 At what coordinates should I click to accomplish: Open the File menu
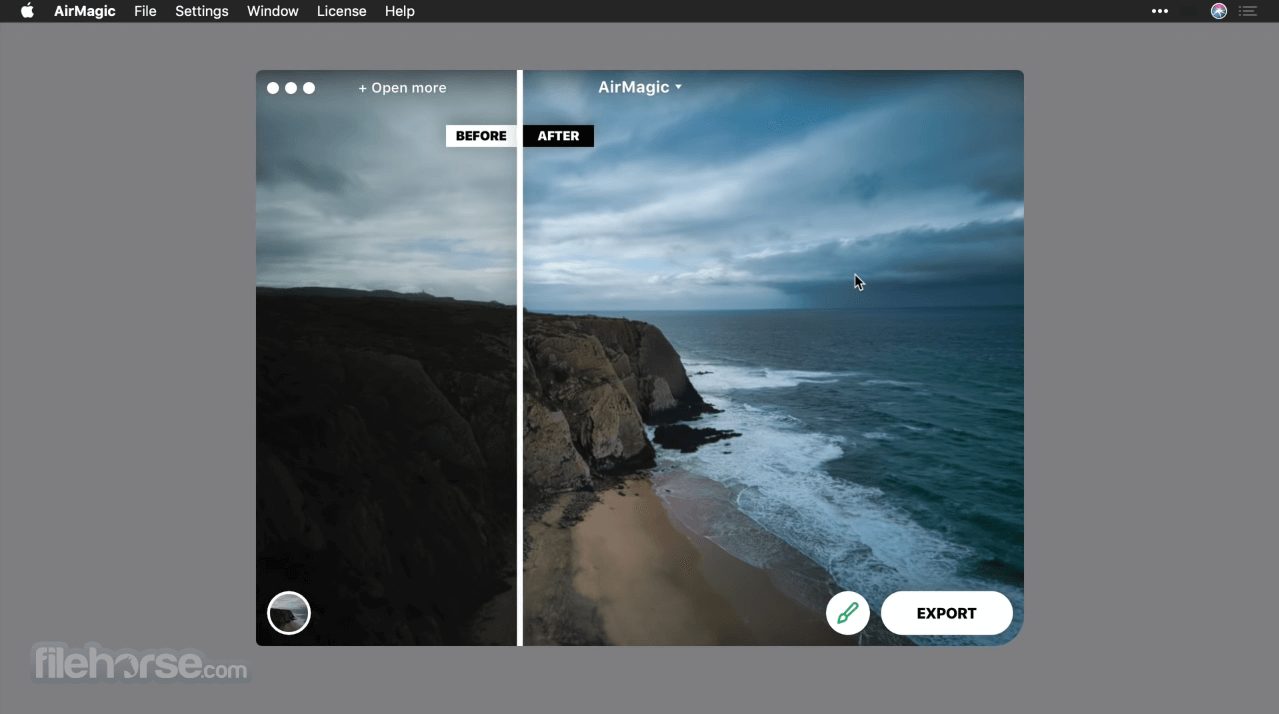click(x=145, y=11)
